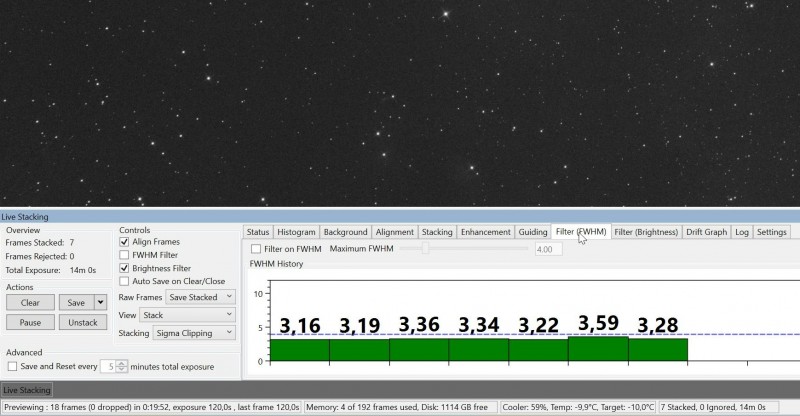
Task: Click the Total Exposure 14m 0s text
Action: click(51, 270)
